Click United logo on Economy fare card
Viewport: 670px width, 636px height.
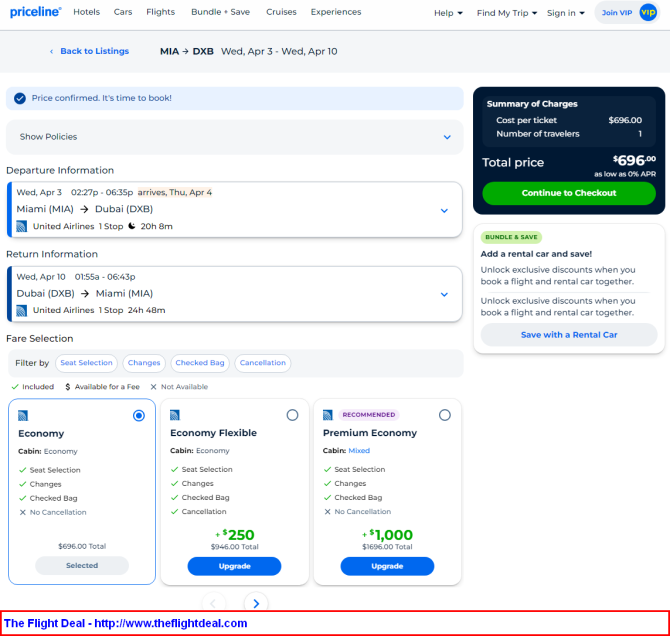tap(23, 415)
